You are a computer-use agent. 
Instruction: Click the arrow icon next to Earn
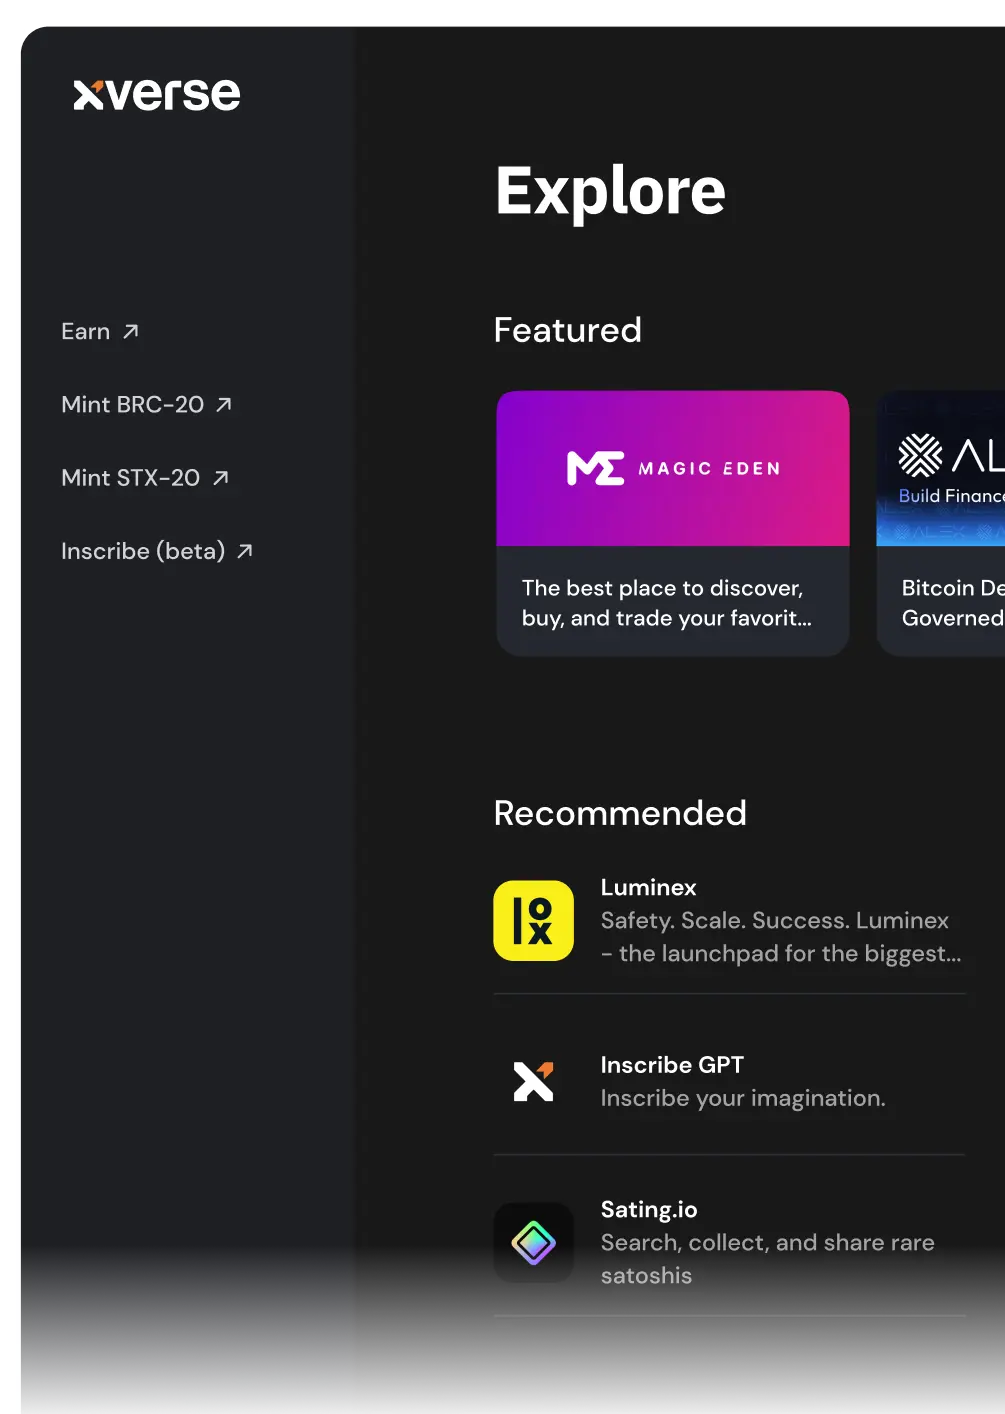tap(131, 330)
